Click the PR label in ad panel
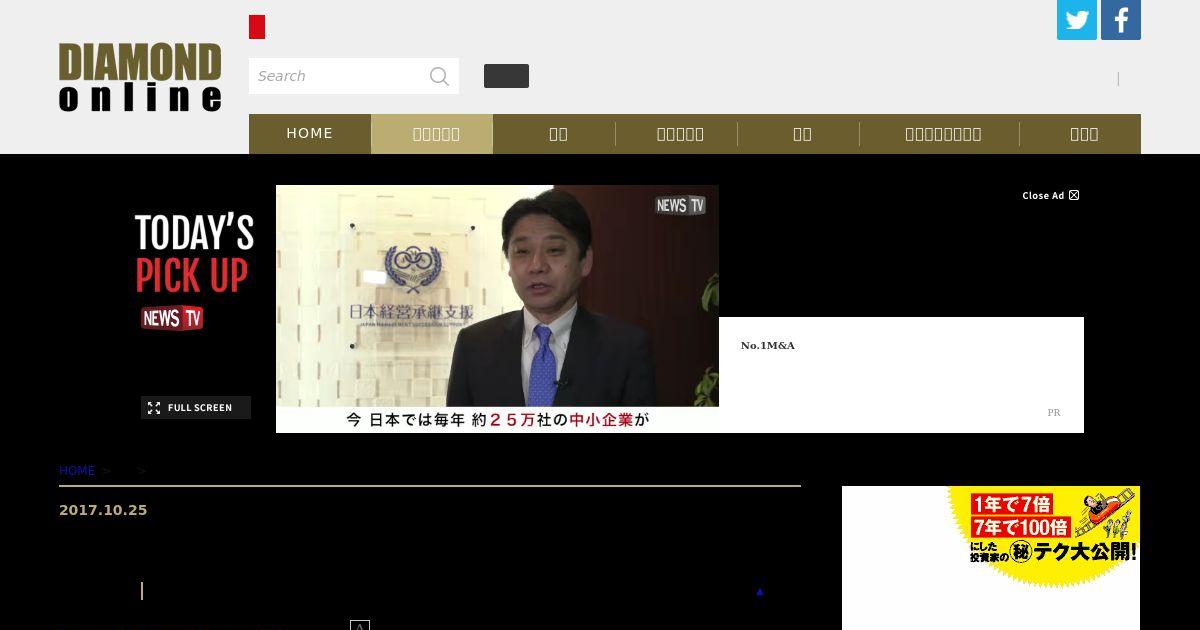 tap(1054, 412)
